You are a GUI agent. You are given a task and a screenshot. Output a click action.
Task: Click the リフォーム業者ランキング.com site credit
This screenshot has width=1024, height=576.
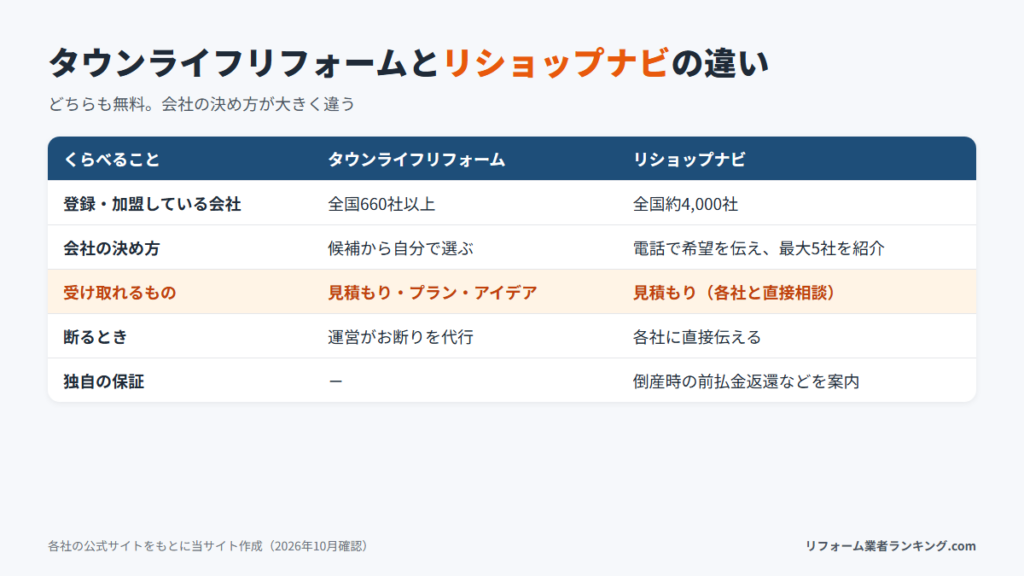point(890,546)
